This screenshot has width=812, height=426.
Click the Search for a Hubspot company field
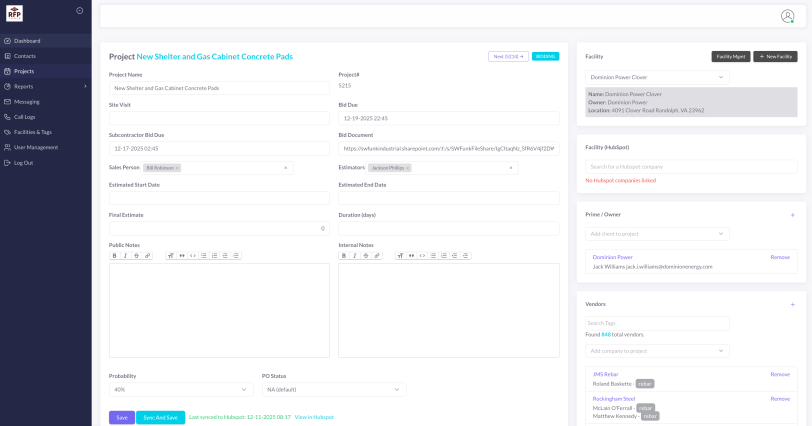691,167
